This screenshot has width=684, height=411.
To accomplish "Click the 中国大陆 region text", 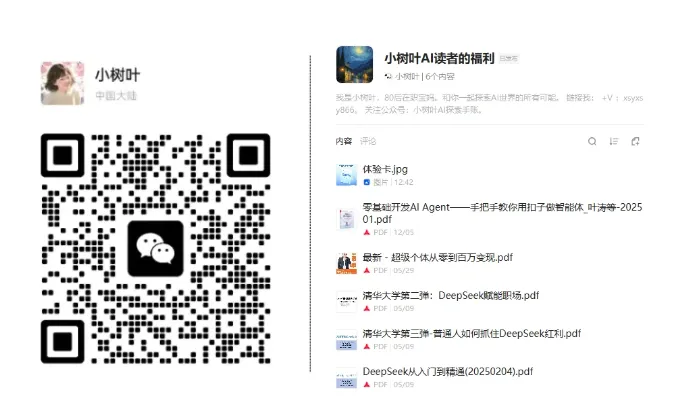I will point(116,96).
